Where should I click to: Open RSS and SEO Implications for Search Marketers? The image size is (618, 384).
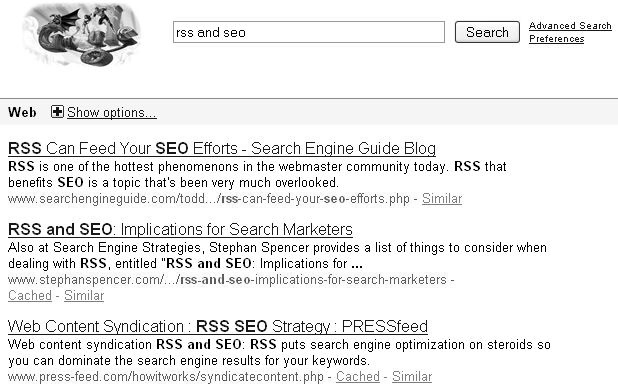click(x=180, y=229)
